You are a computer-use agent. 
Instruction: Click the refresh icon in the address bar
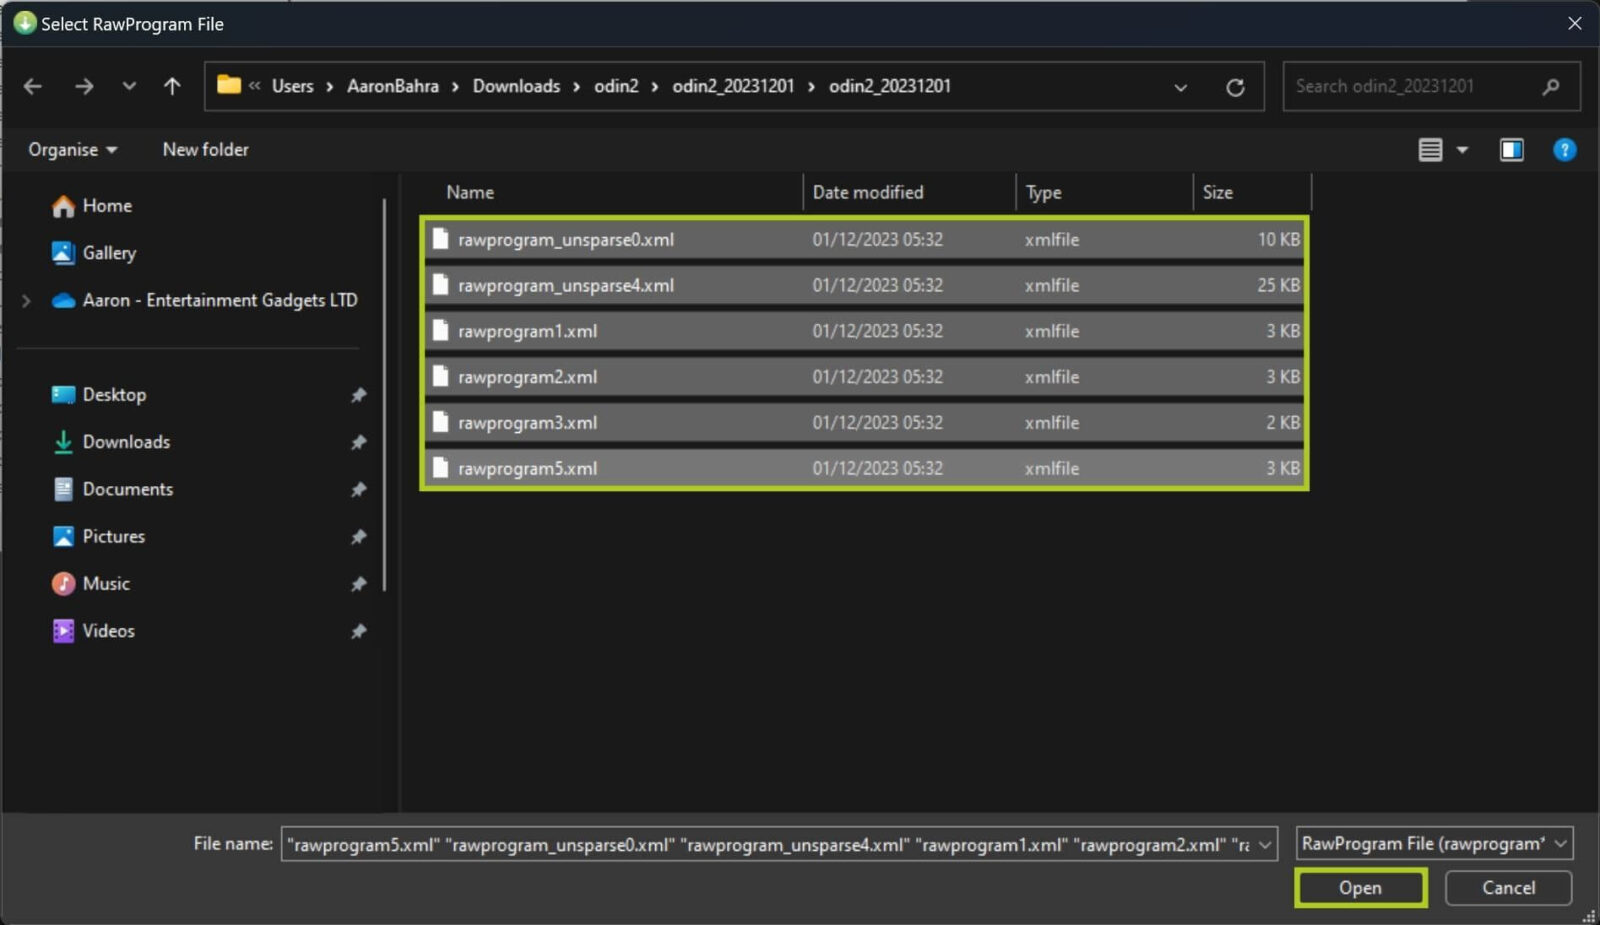pos(1236,86)
